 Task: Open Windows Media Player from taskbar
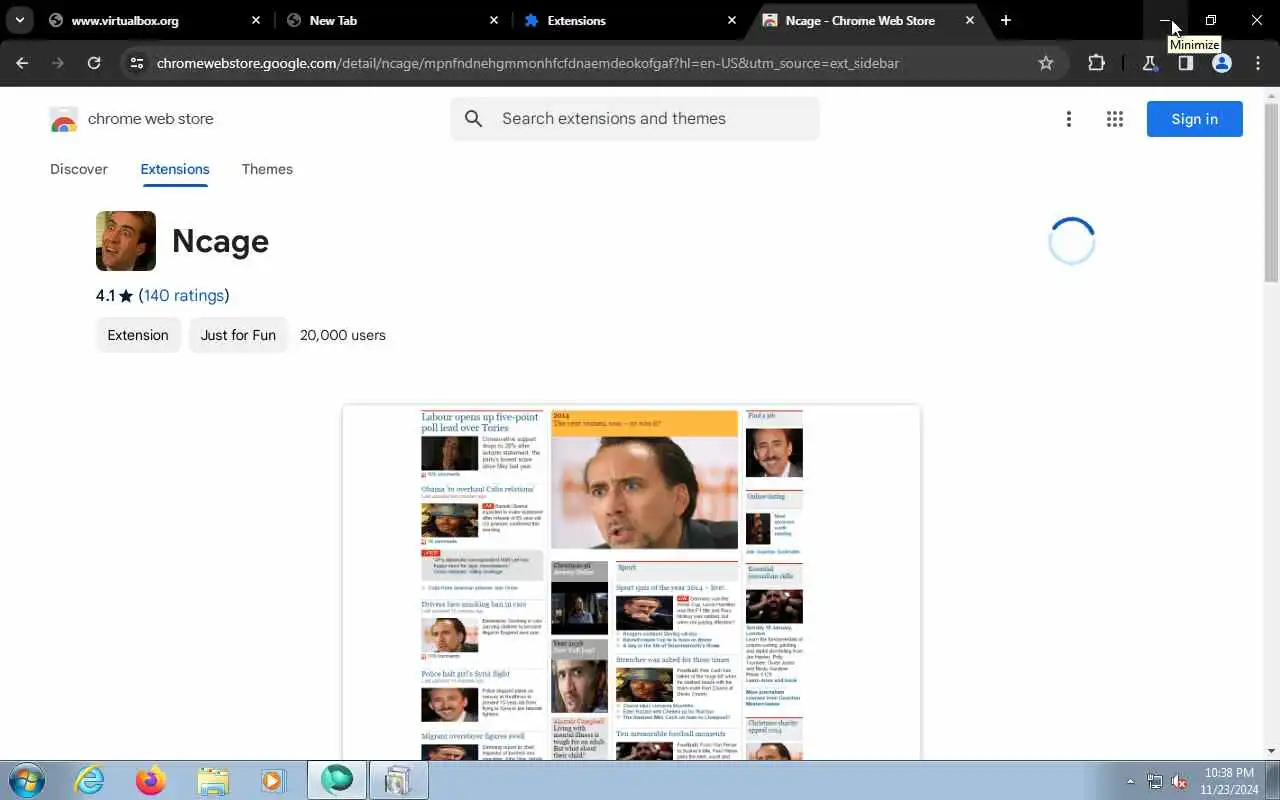[x=272, y=780]
